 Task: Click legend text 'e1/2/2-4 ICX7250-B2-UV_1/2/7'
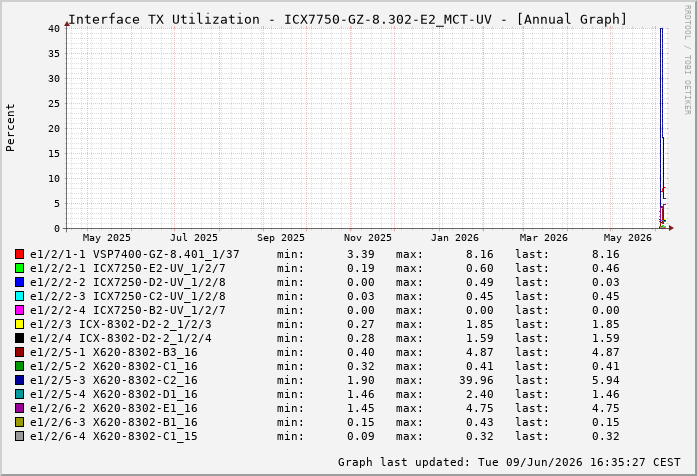click(x=128, y=310)
